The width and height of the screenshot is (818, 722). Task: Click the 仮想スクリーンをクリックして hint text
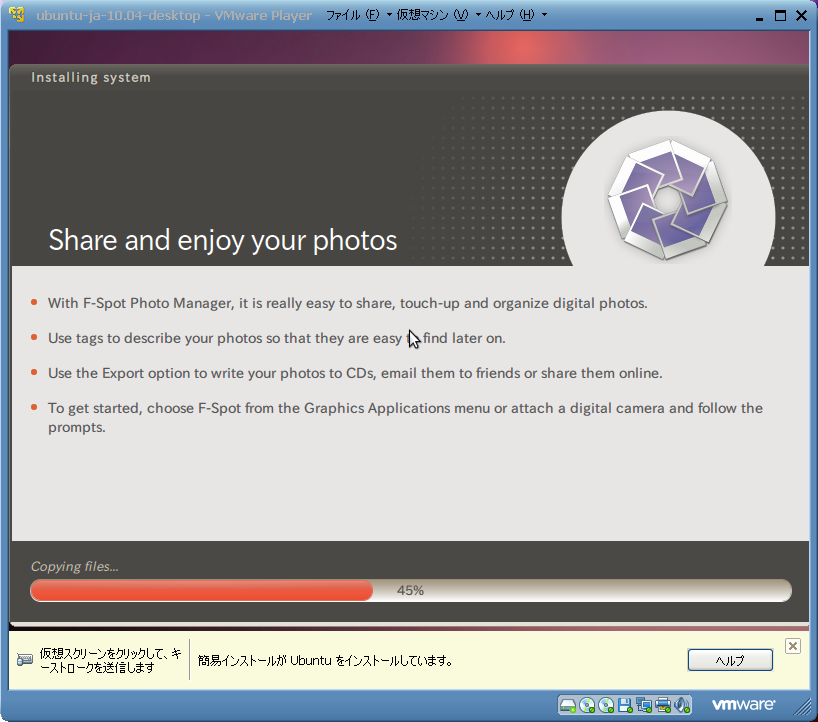point(111,660)
